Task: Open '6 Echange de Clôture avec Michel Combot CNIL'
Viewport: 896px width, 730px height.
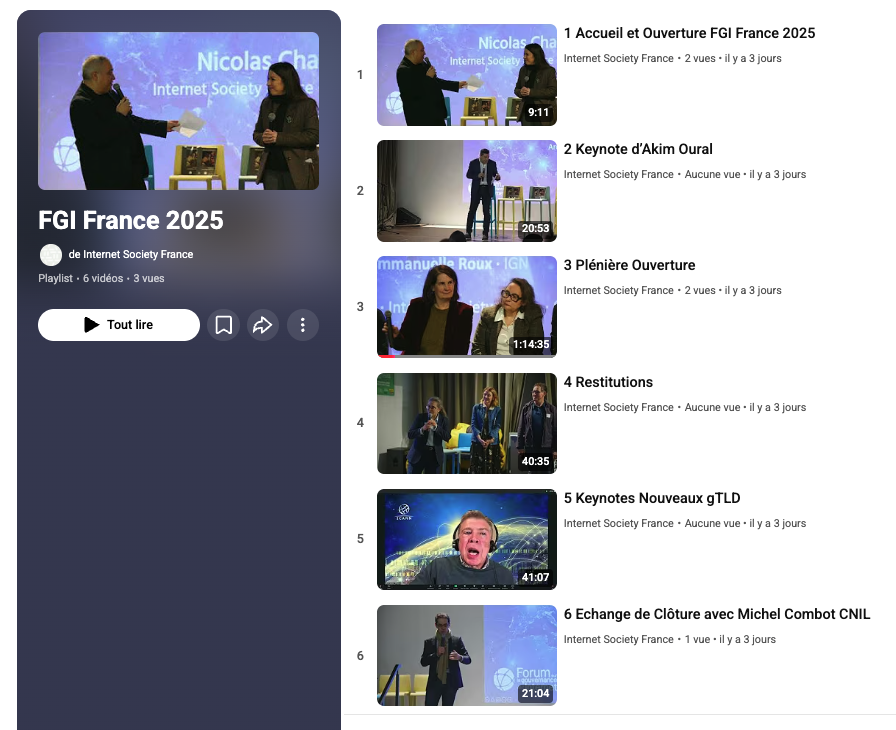Action: tap(716, 615)
